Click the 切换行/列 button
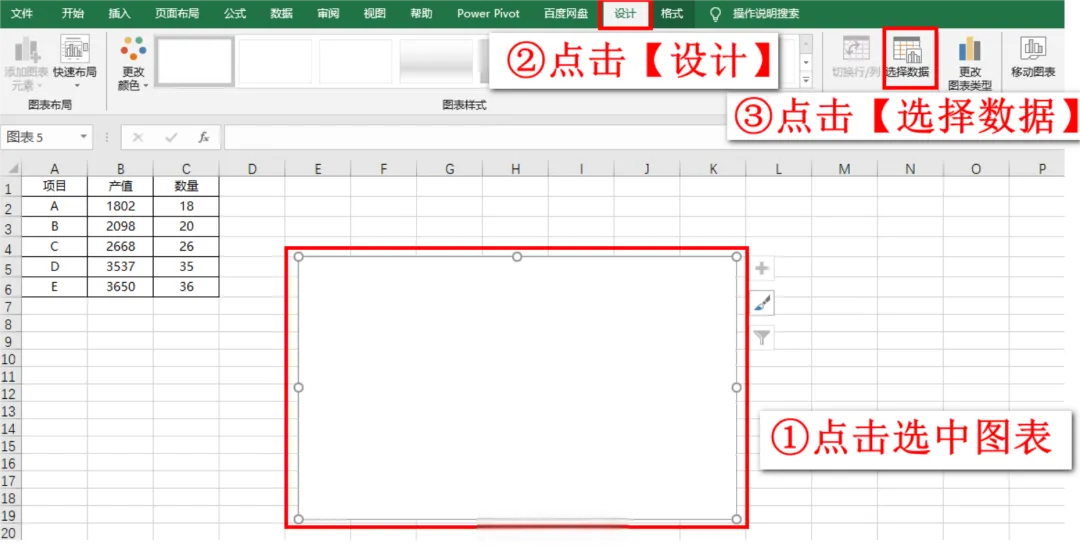 [x=854, y=59]
